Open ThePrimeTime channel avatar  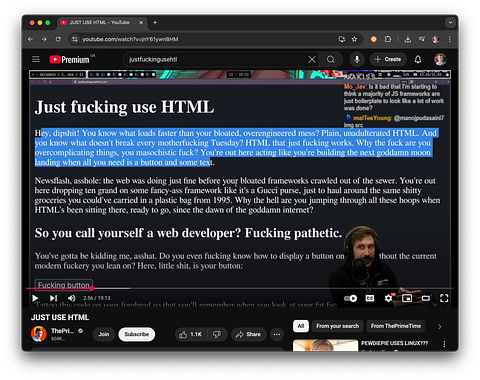click(x=39, y=334)
